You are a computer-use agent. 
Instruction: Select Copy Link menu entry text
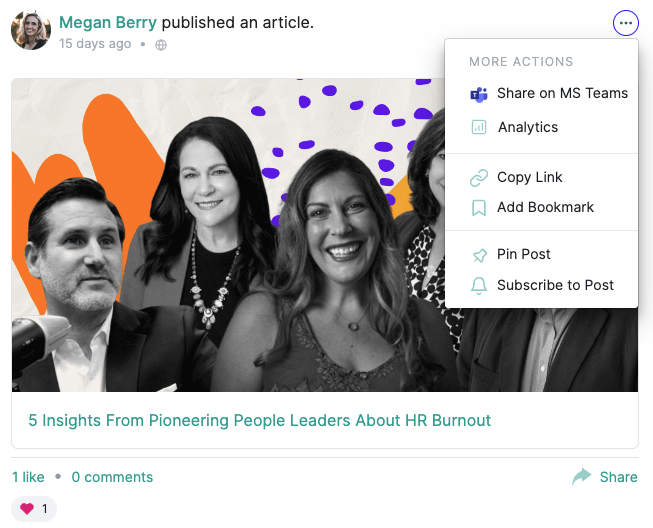pyautogui.click(x=529, y=177)
